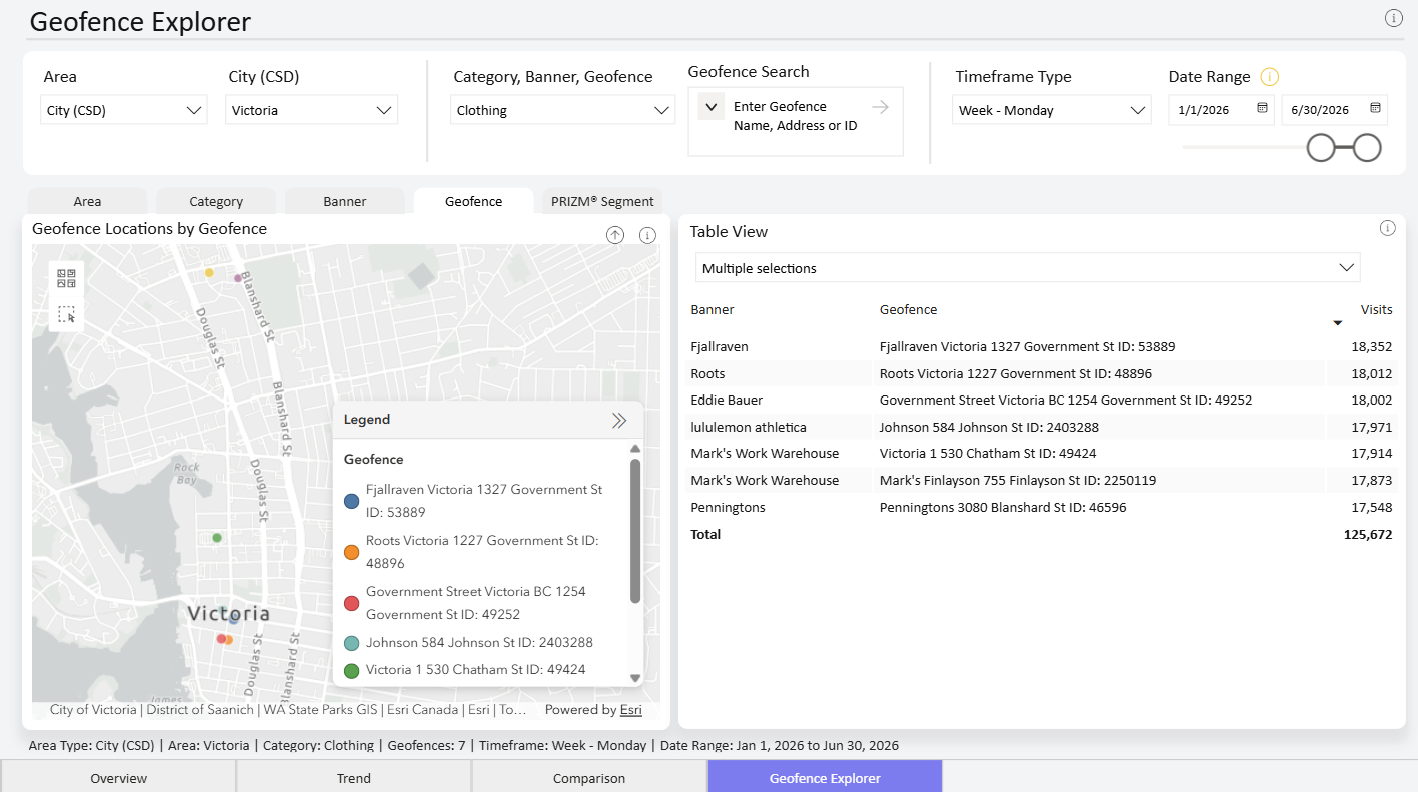Go to the Comparison page tab
1418x792 pixels.
pyautogui.click(x=589, y=777)
